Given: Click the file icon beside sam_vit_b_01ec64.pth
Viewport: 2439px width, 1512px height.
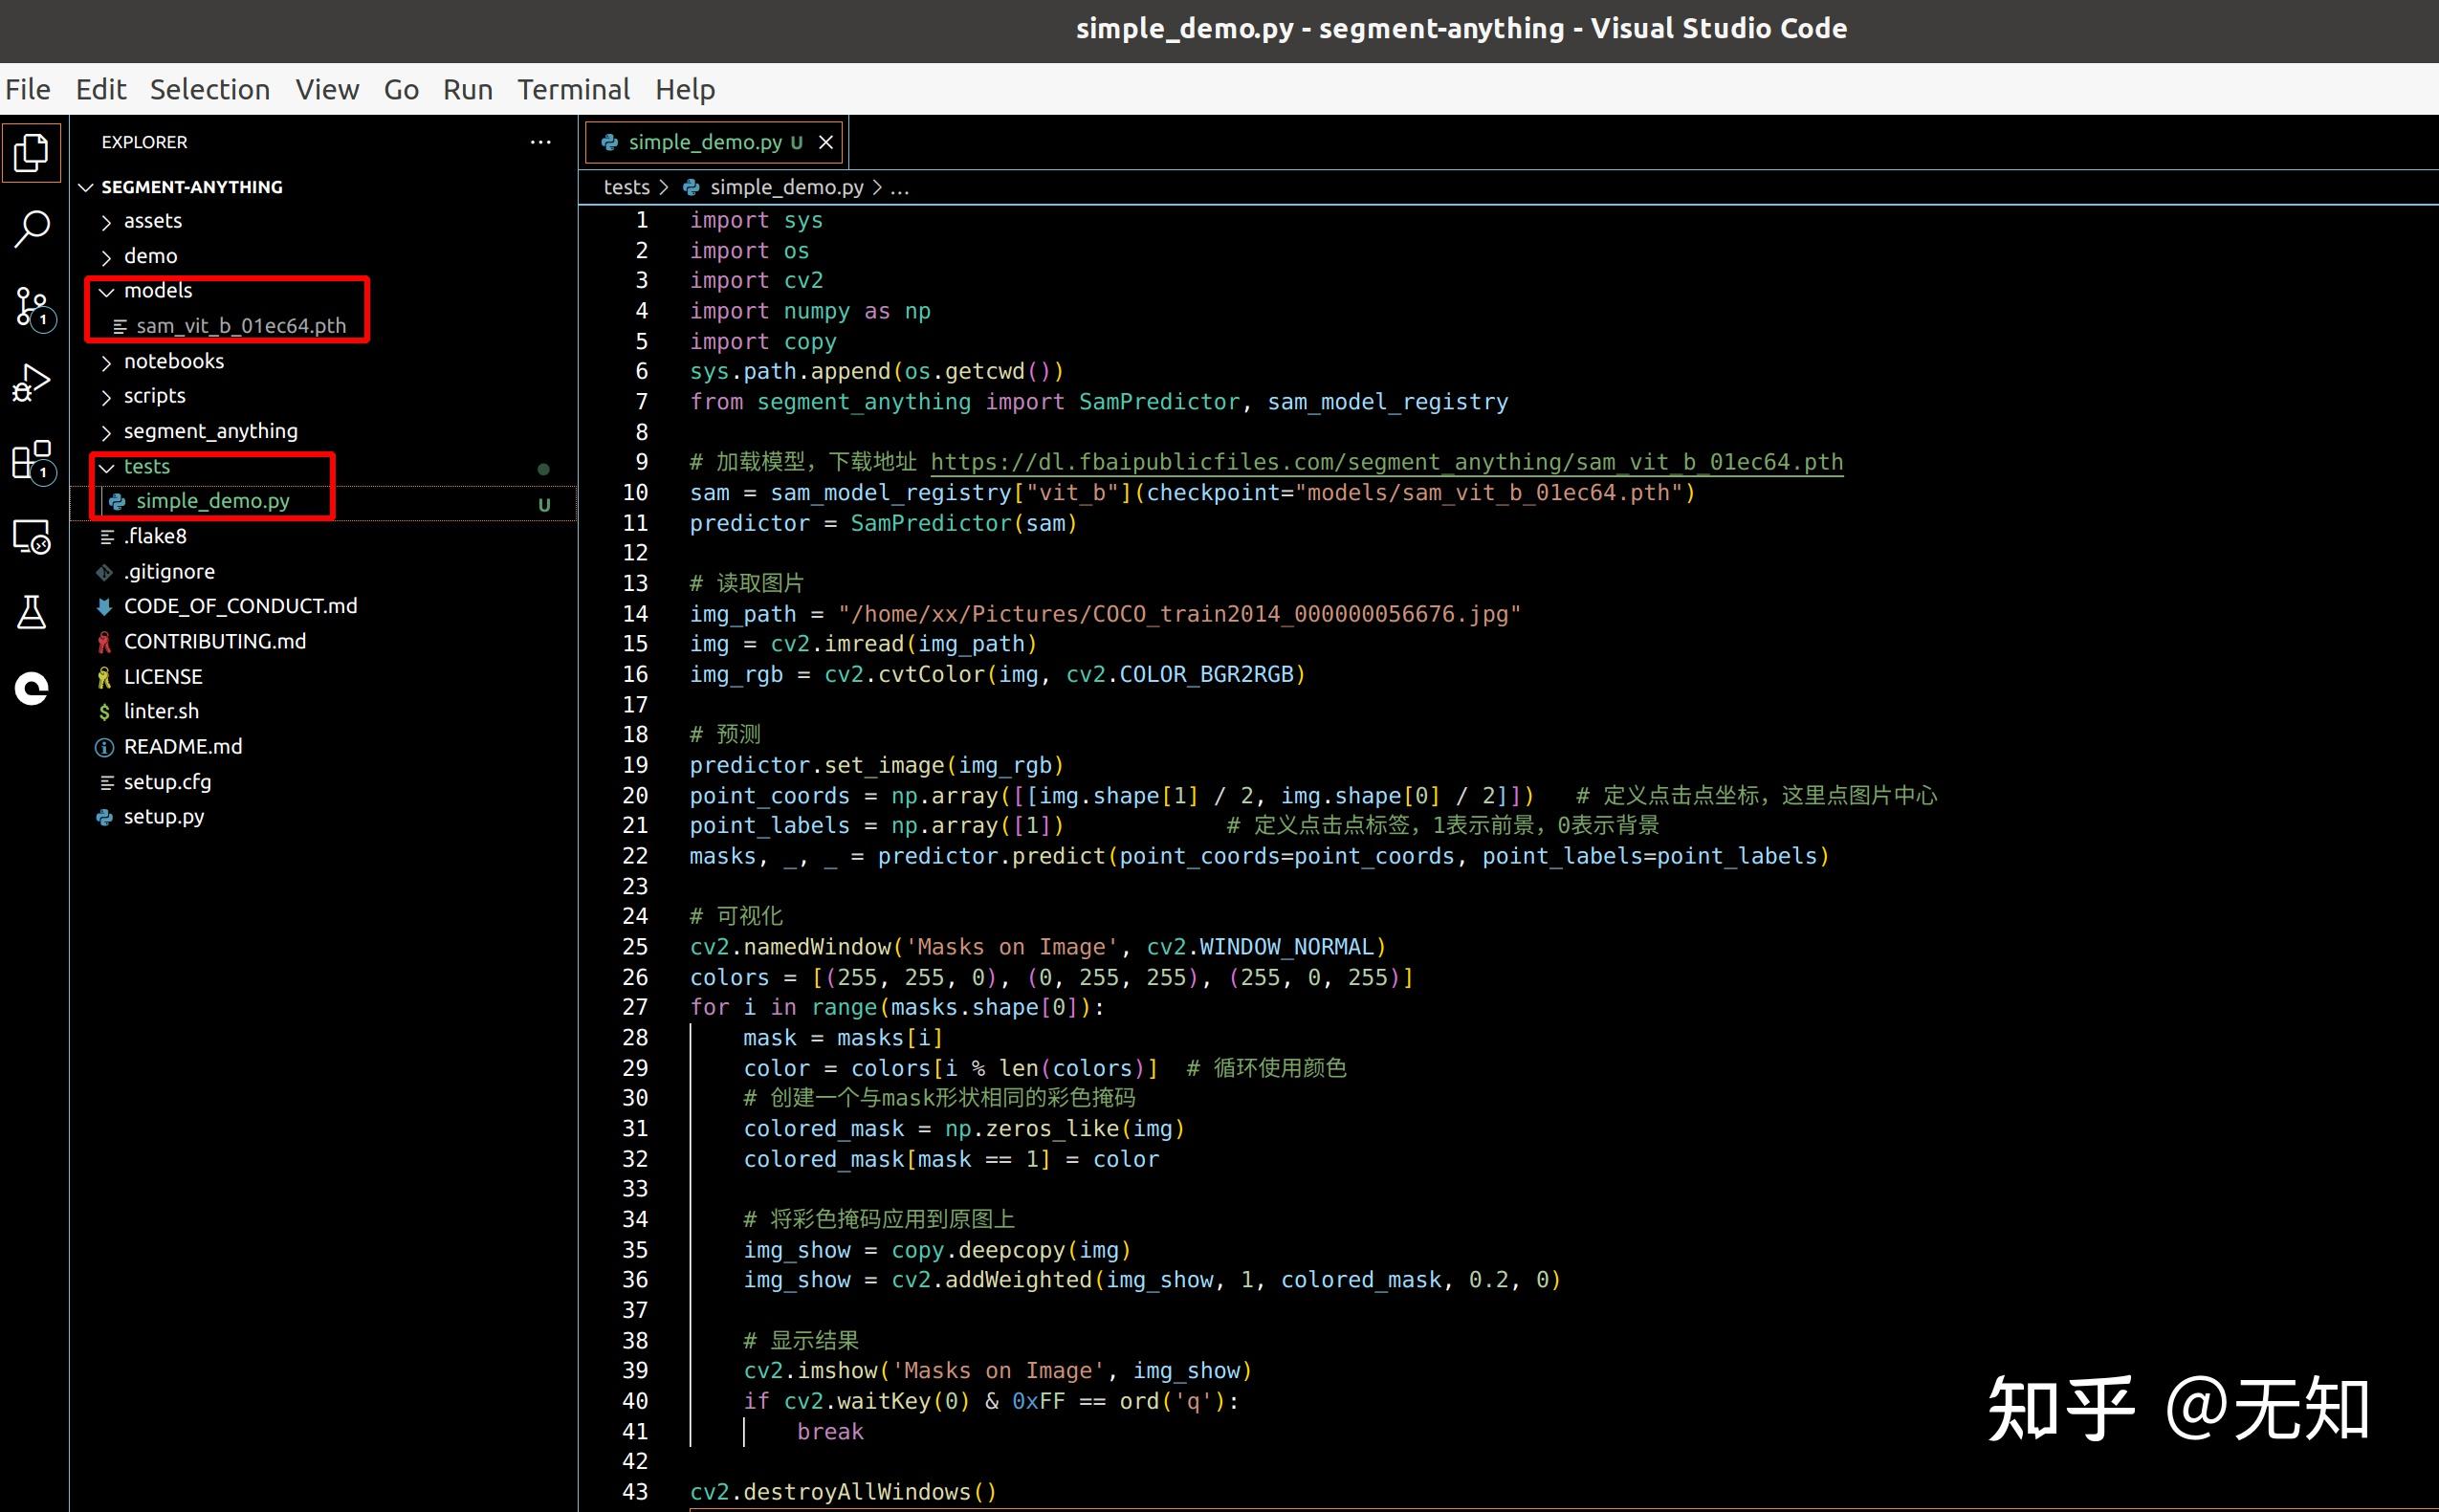Looking at the screenshot, I should pyautogui.click(x=119, y=326).
